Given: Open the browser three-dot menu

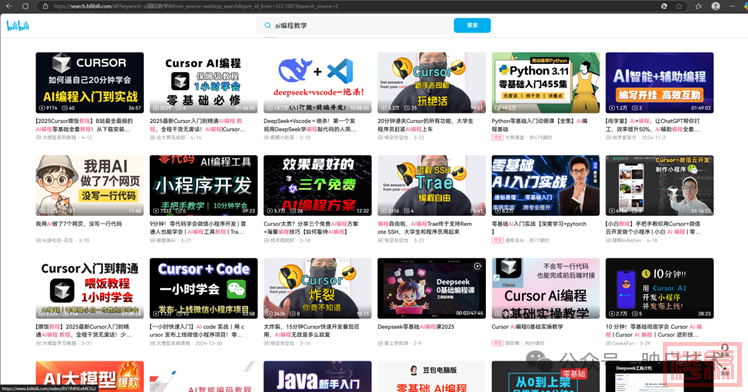Looking at the screenshot, I should point(733,6).
